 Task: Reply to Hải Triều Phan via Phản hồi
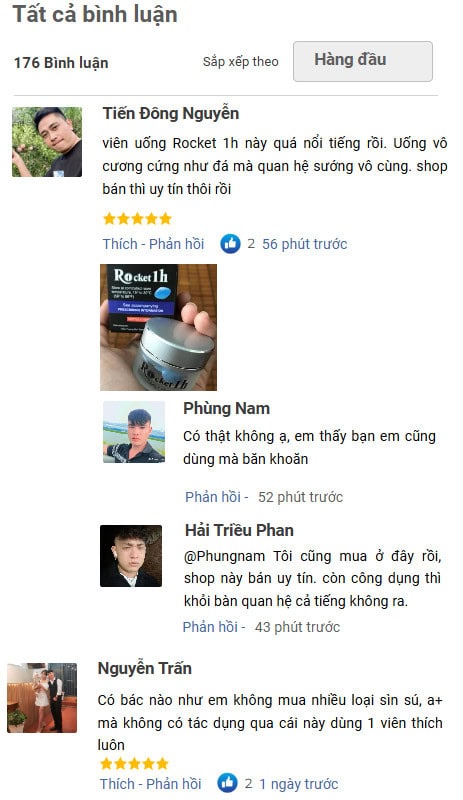pyautogui.click(x=210, y=627)
